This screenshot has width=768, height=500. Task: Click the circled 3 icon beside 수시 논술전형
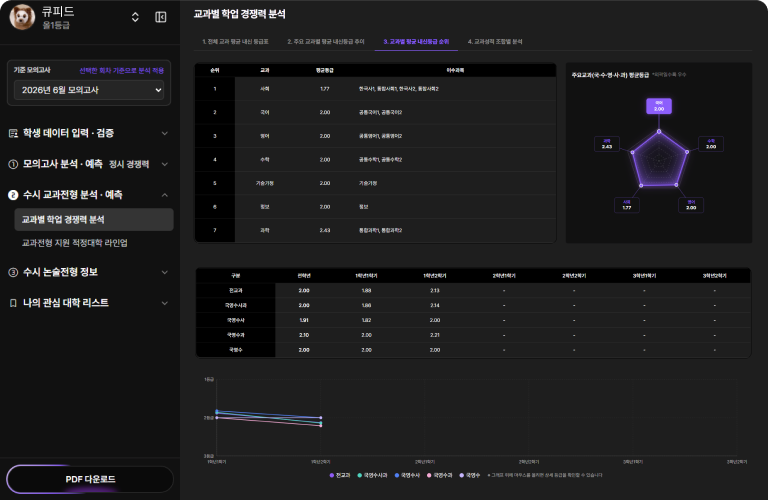click(x=13, y=272)
